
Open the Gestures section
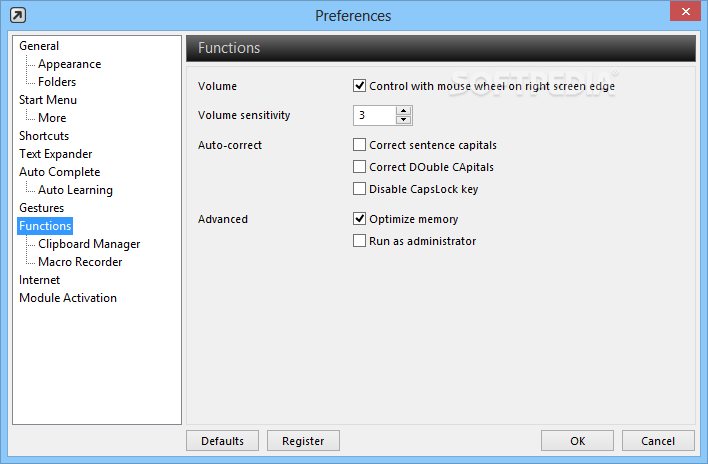click(42, 208)
